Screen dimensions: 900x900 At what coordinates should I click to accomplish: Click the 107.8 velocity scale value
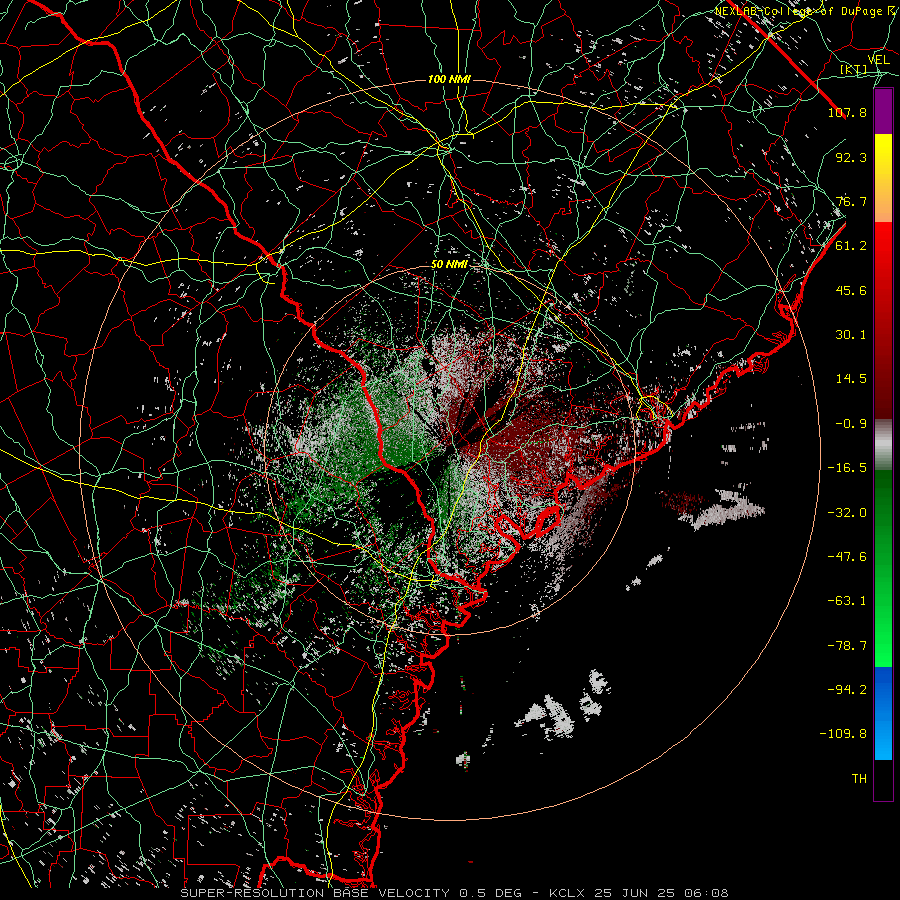(x=847, y=112)
